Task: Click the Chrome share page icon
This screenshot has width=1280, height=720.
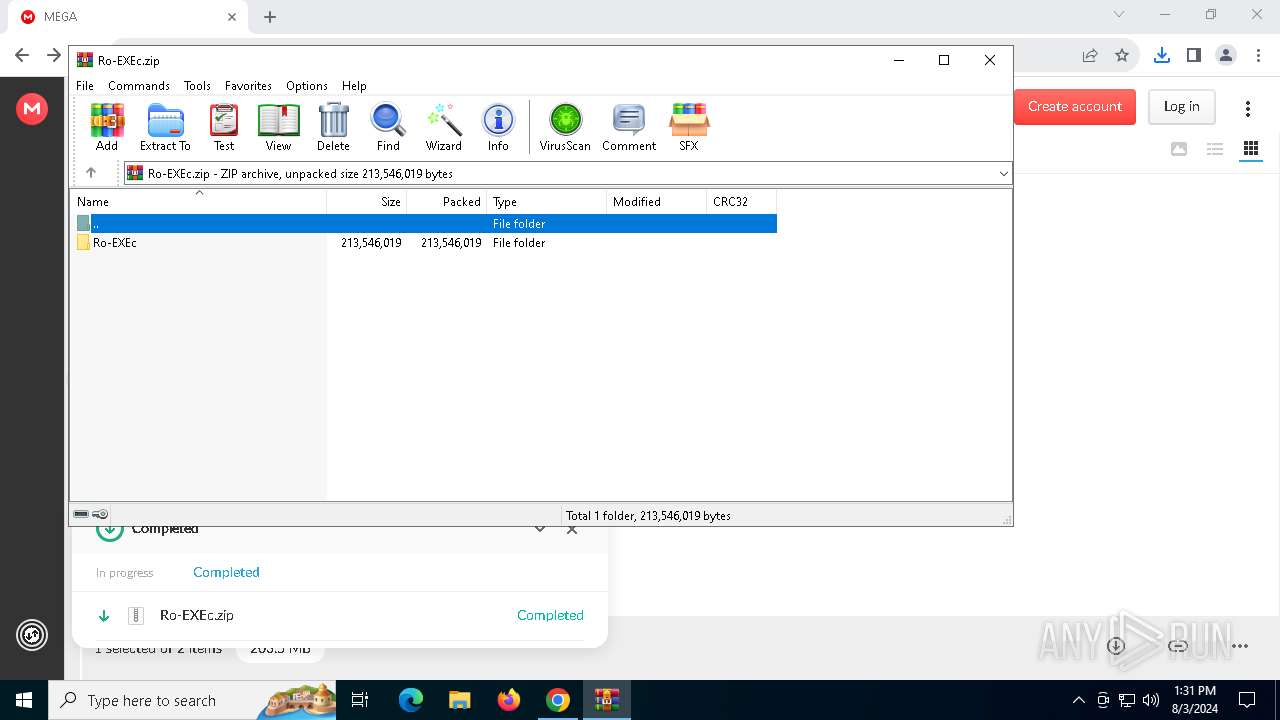Action: [x=1090, y=55]
